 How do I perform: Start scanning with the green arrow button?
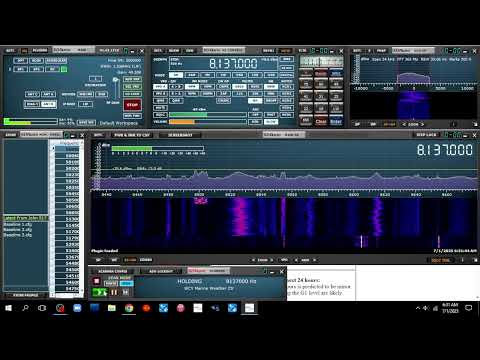coord(100,292)
